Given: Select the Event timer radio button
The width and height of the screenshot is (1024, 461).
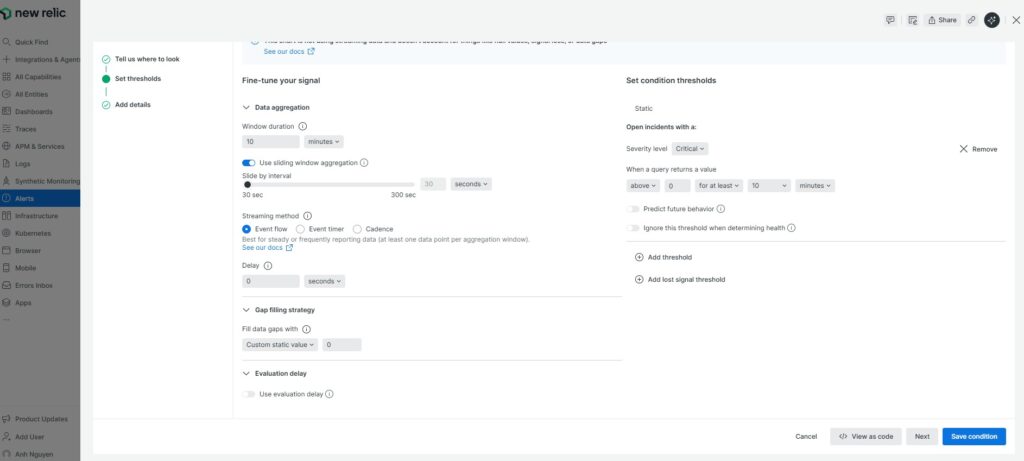Looking at the screenshot, I should 300,229.
